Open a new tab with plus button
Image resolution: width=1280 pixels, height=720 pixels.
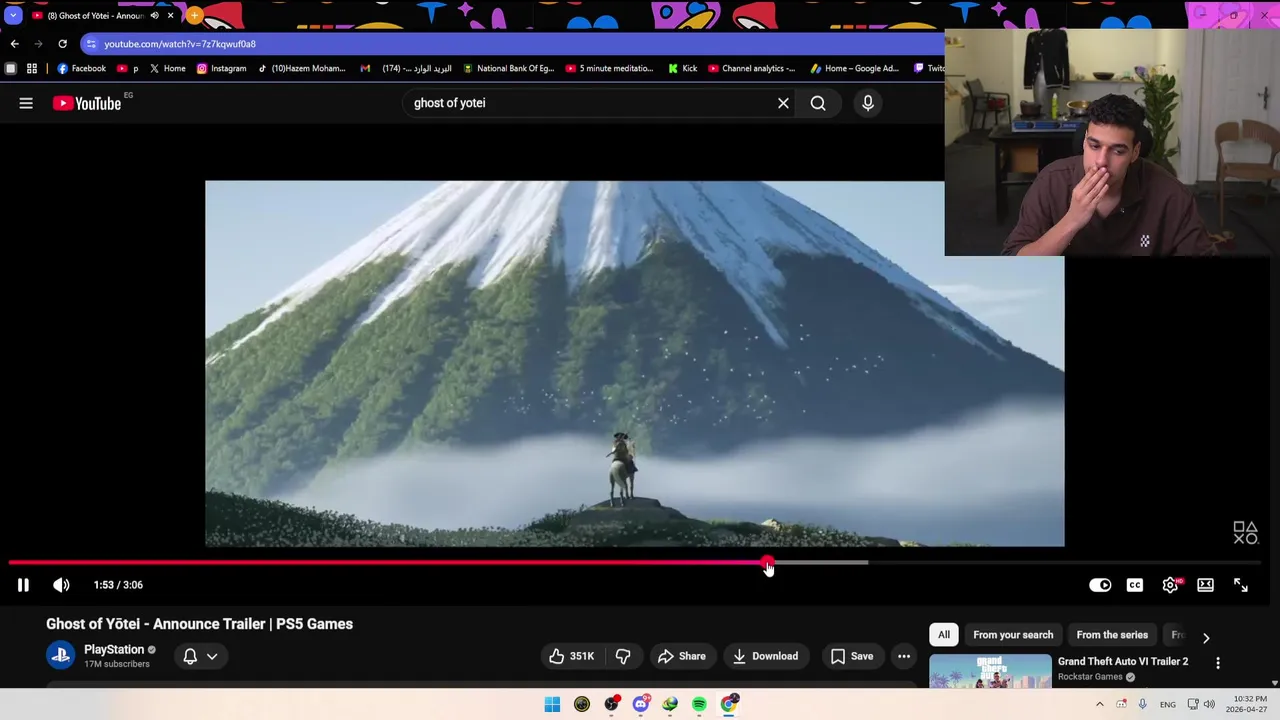[194, 16]
